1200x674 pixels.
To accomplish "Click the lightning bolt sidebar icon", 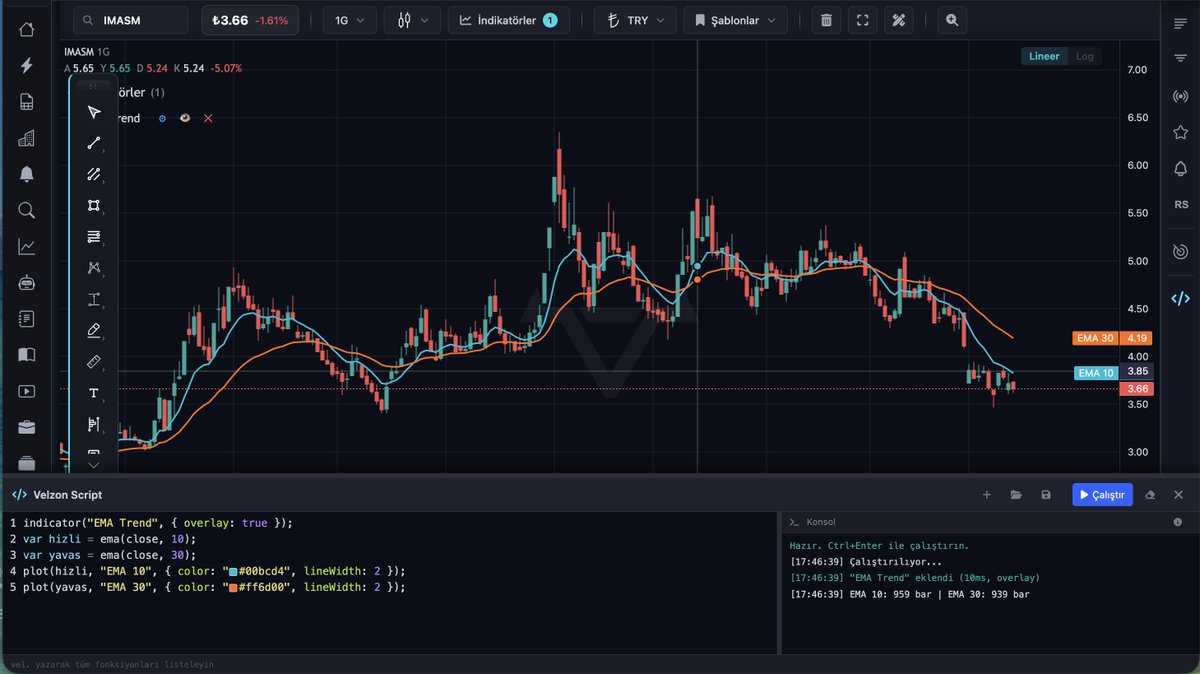I will (x=26, y=66).
